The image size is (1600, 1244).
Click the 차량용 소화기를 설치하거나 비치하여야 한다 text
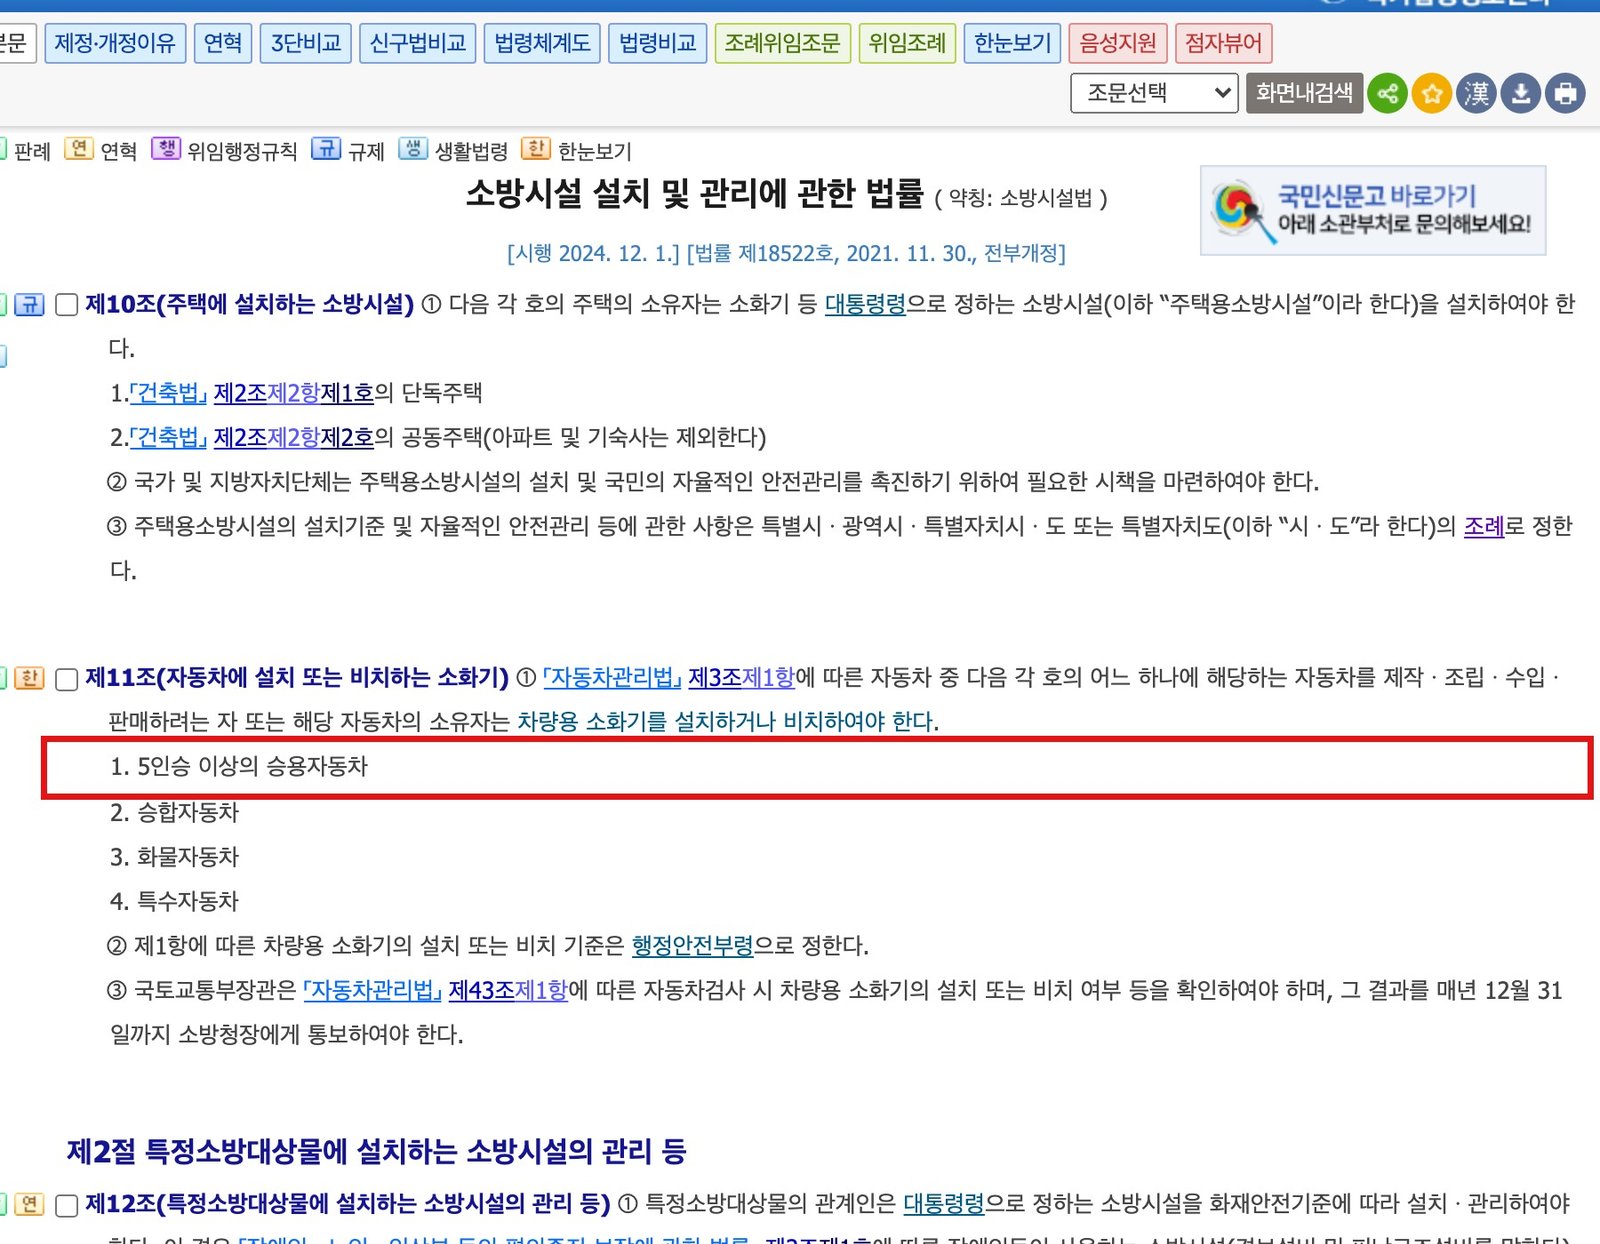point(726,722)
